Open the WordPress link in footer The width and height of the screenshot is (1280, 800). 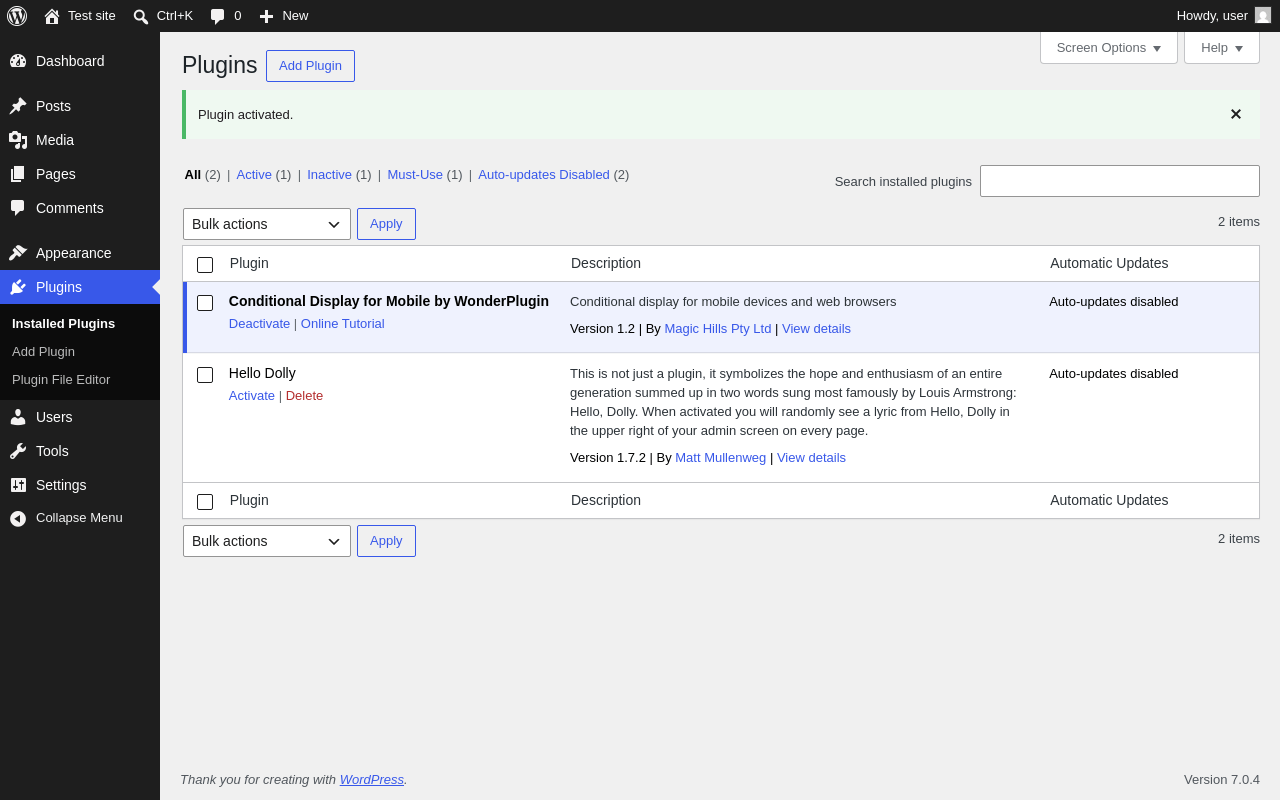click(x=371, y=780)
